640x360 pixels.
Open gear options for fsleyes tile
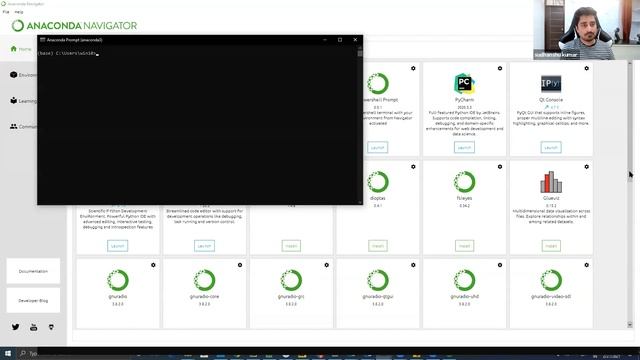click(500, 167)
